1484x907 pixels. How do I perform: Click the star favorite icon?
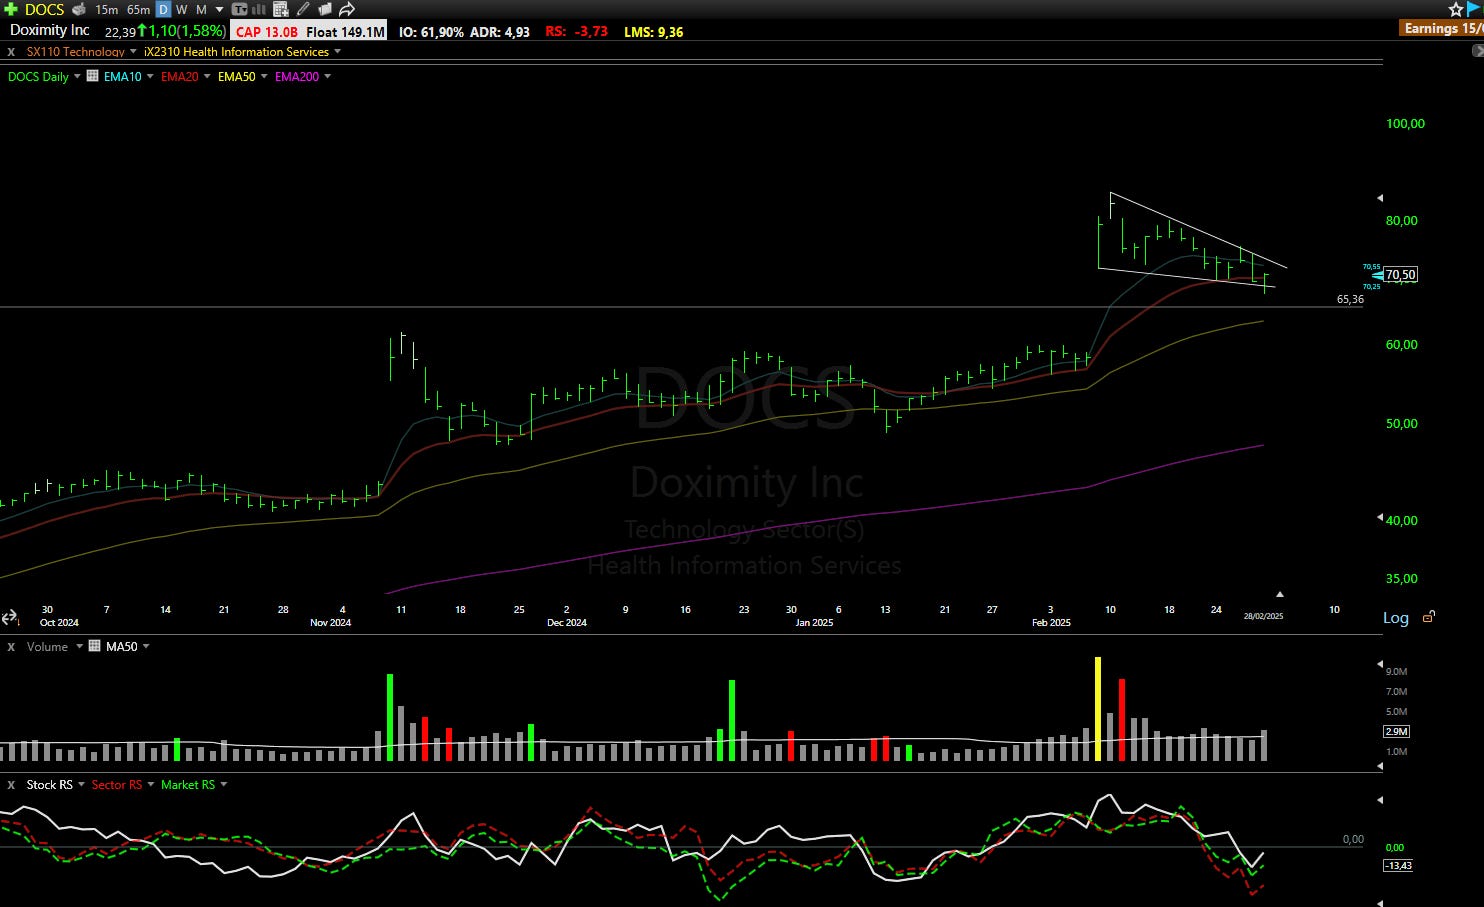tap(1456, 9)
